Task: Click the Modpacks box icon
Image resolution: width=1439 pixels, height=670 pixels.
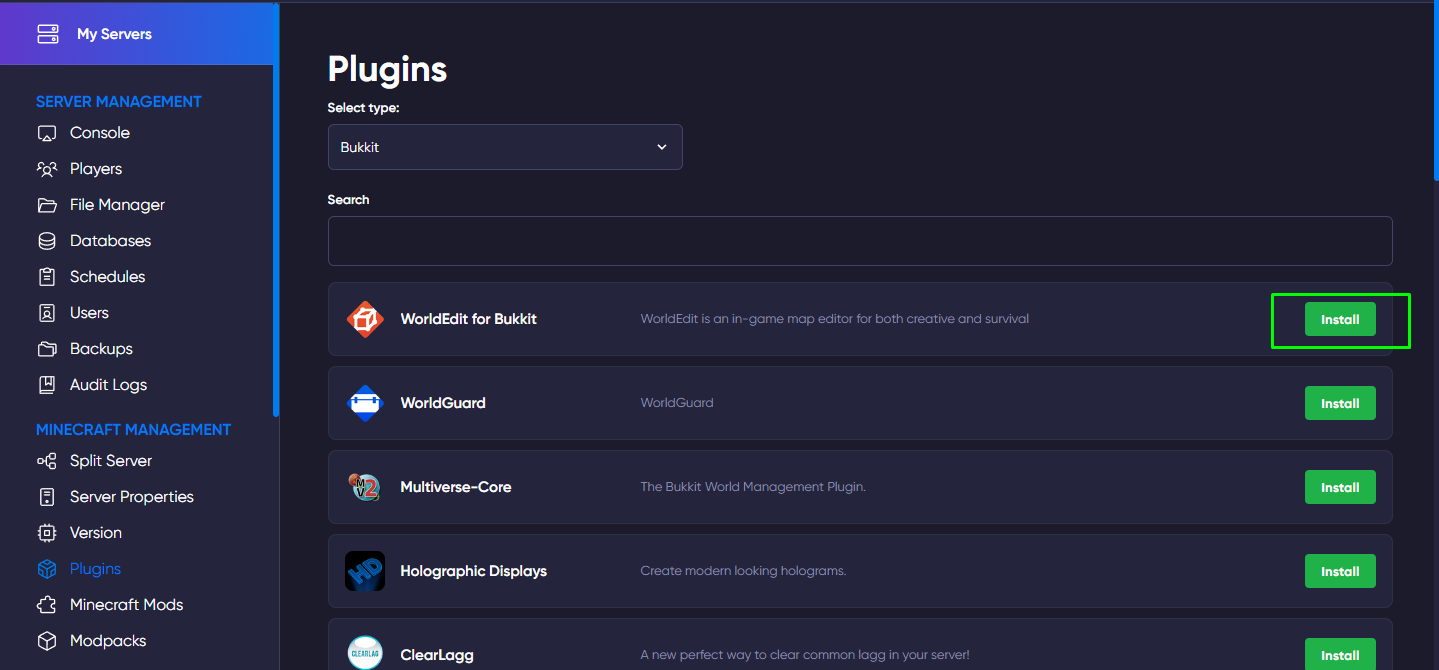Action: pos(47,641)
